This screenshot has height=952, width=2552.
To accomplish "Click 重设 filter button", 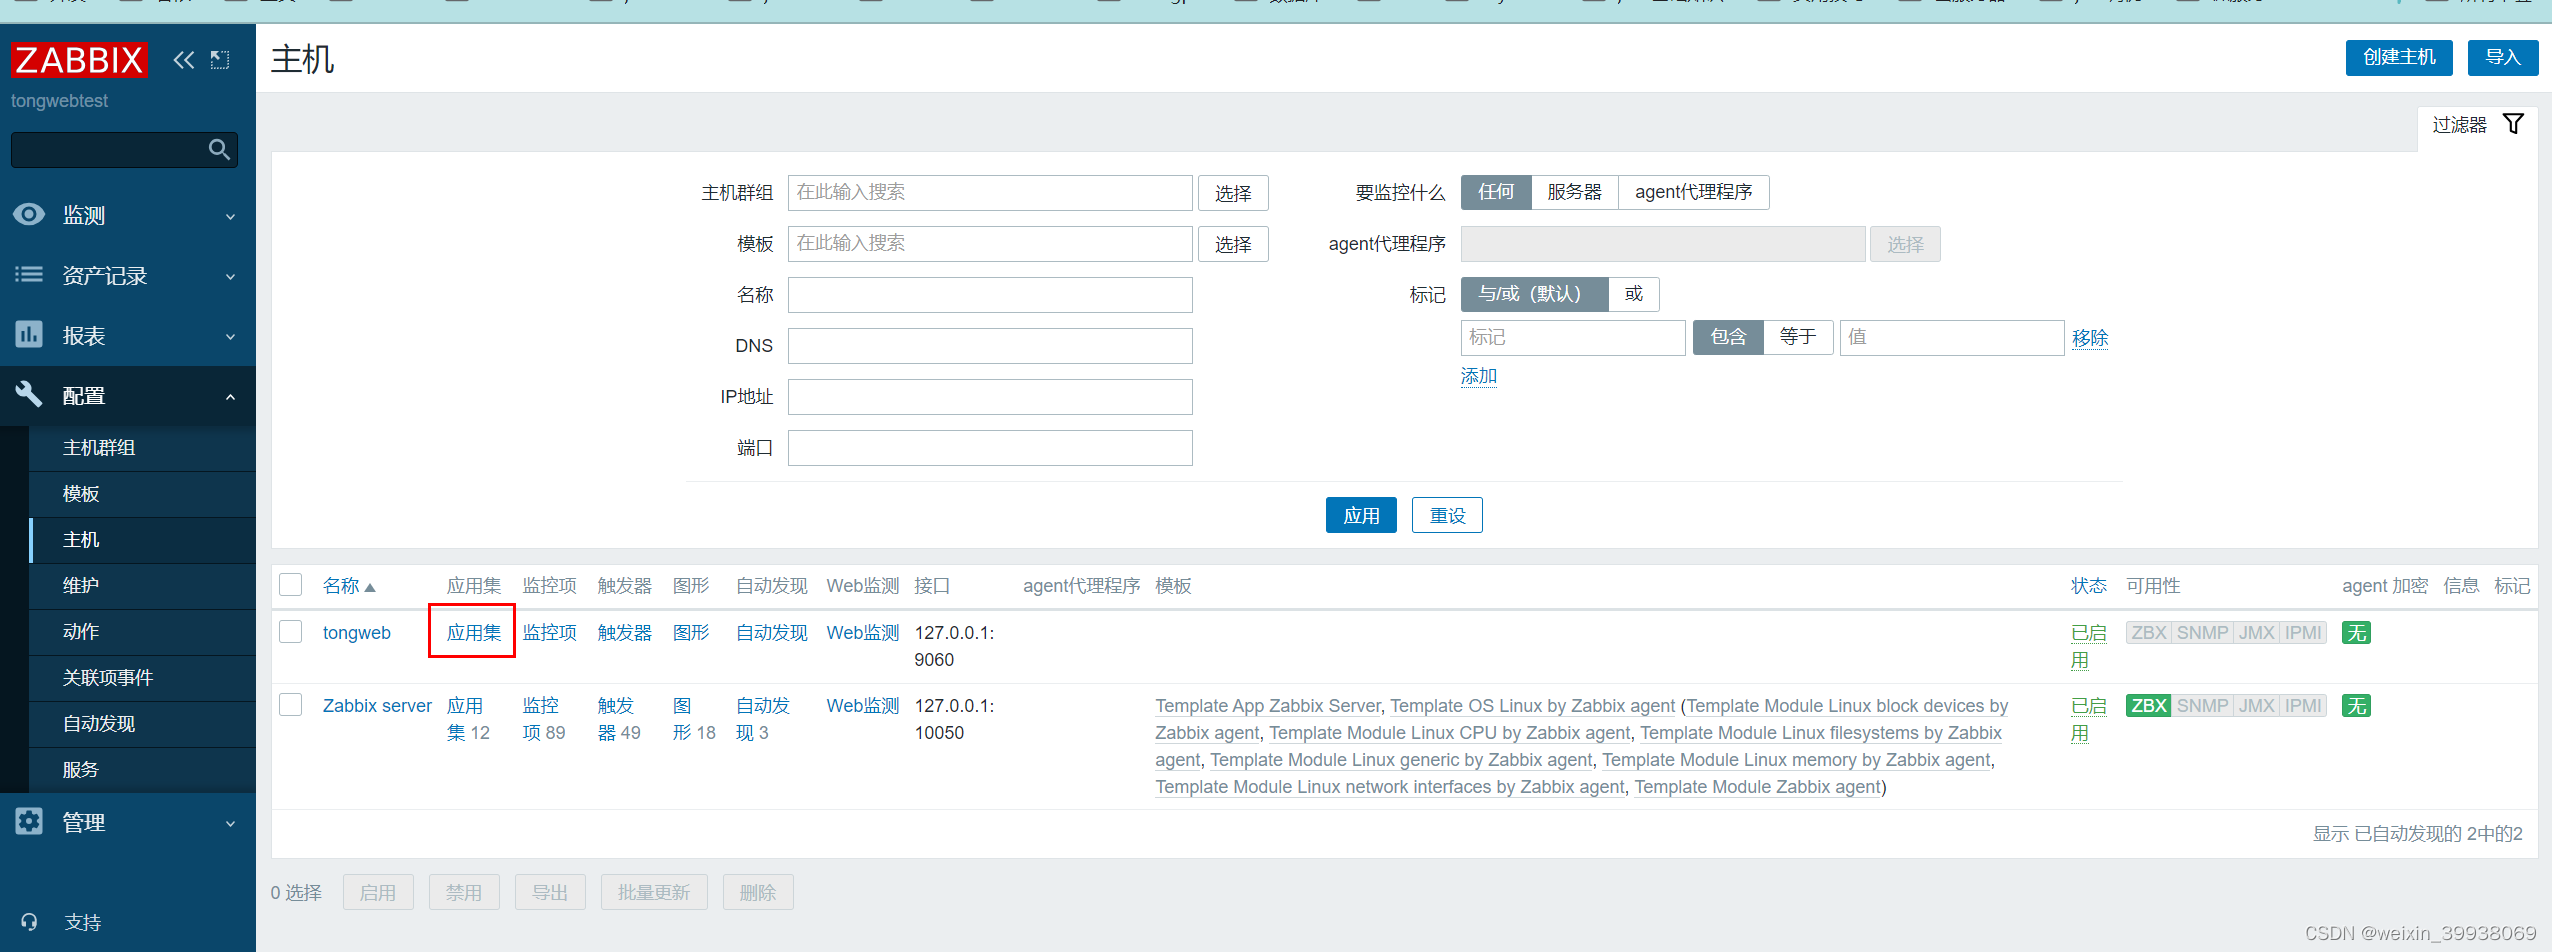I will pos(1447,515).
